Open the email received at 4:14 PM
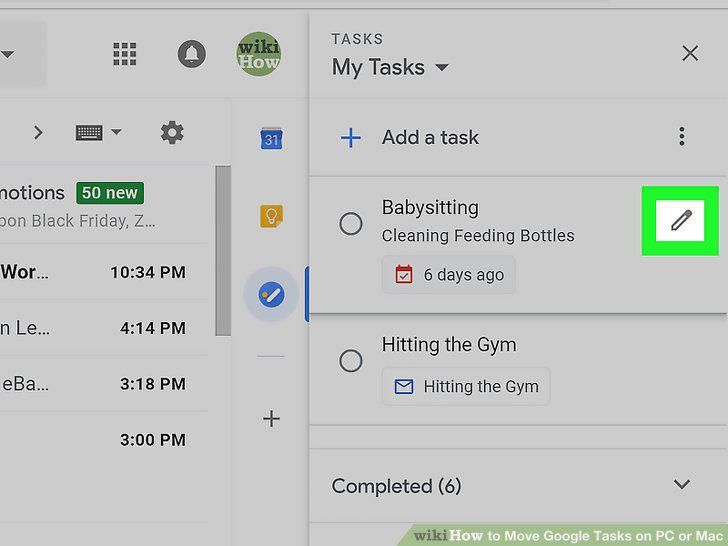This screenshot has width=728, height=546. [103, 328]
